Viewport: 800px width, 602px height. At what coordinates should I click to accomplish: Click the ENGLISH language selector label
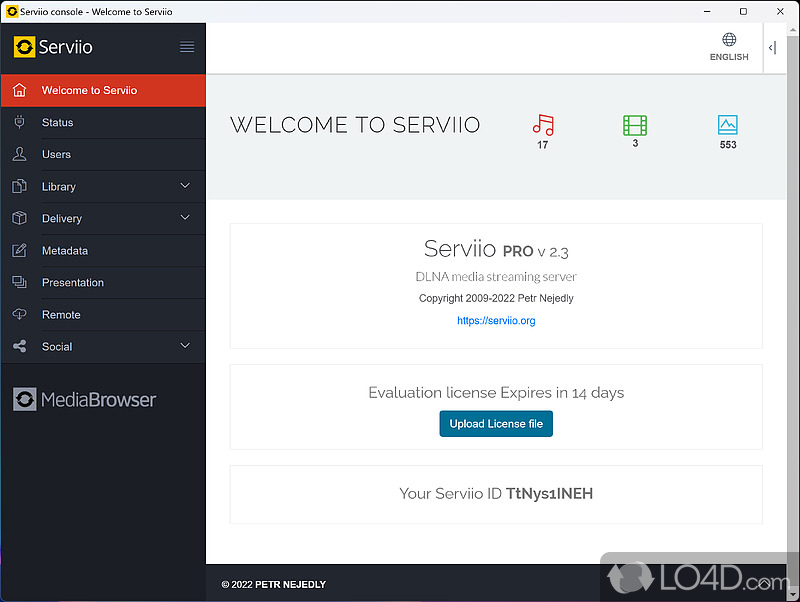pyautogui.click(x=729, y=57)
